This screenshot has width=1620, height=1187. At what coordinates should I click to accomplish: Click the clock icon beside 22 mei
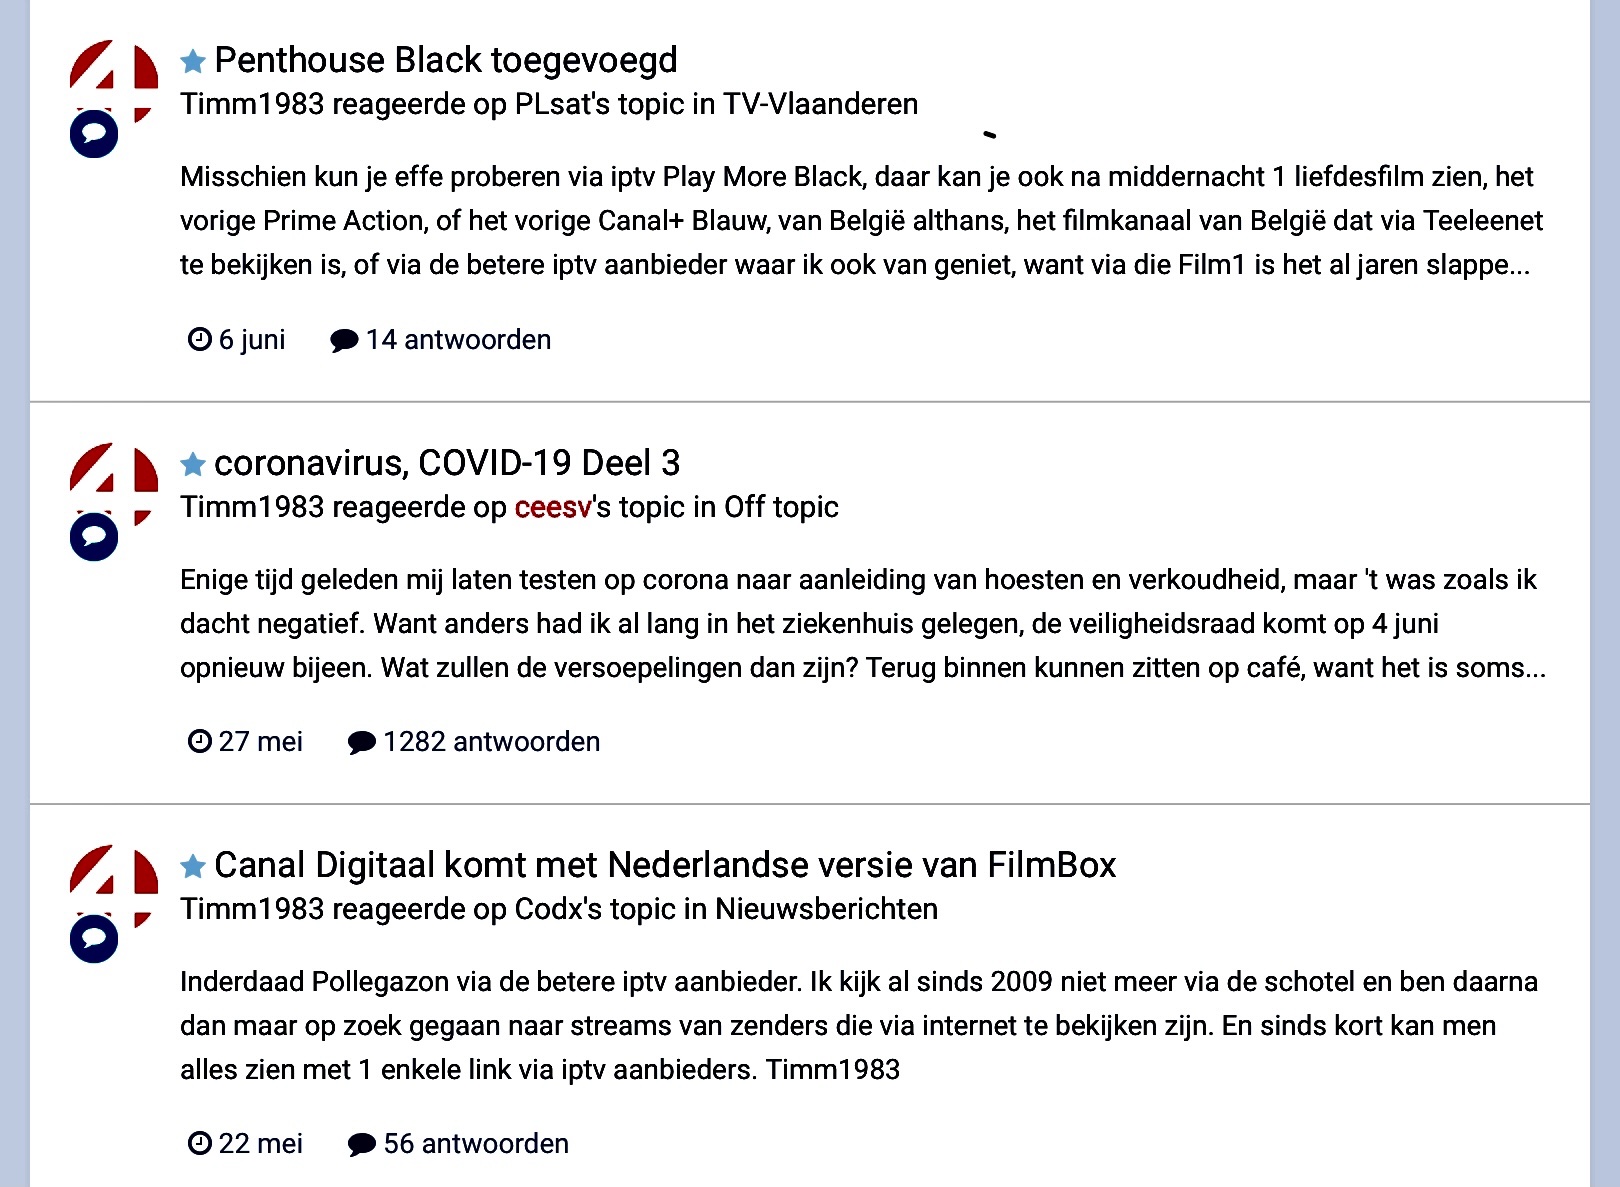point(200,1143)
